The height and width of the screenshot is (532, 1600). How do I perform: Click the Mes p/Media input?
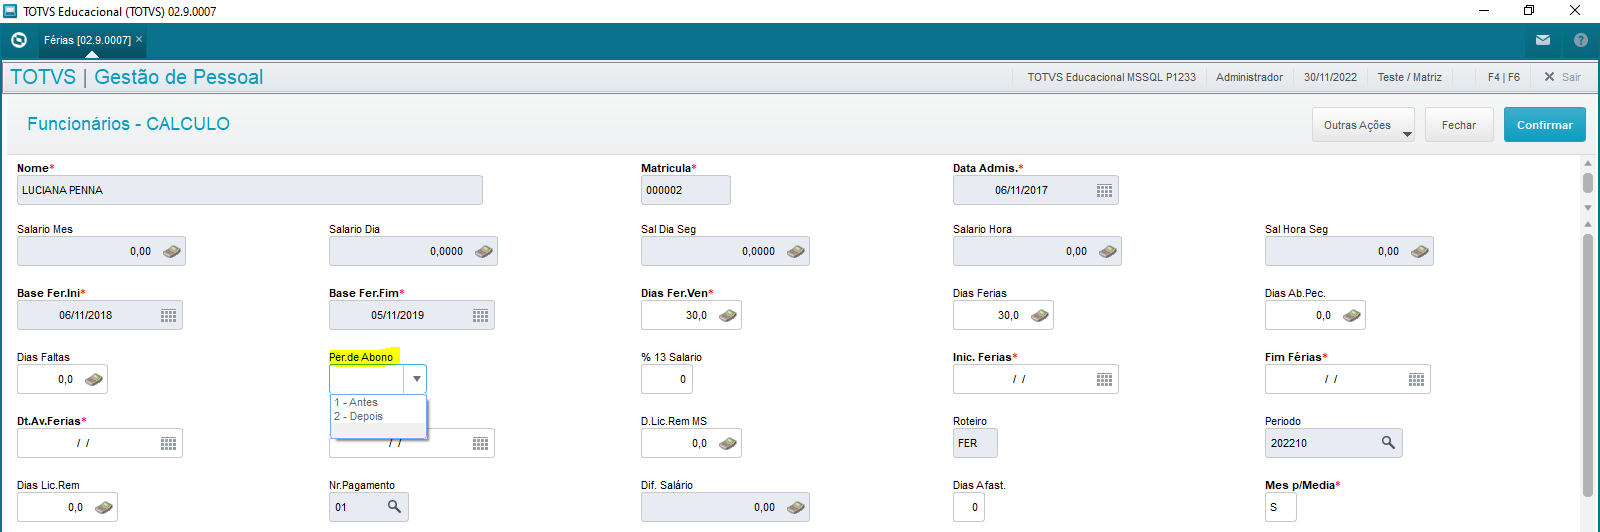[x=1281, y=507]
